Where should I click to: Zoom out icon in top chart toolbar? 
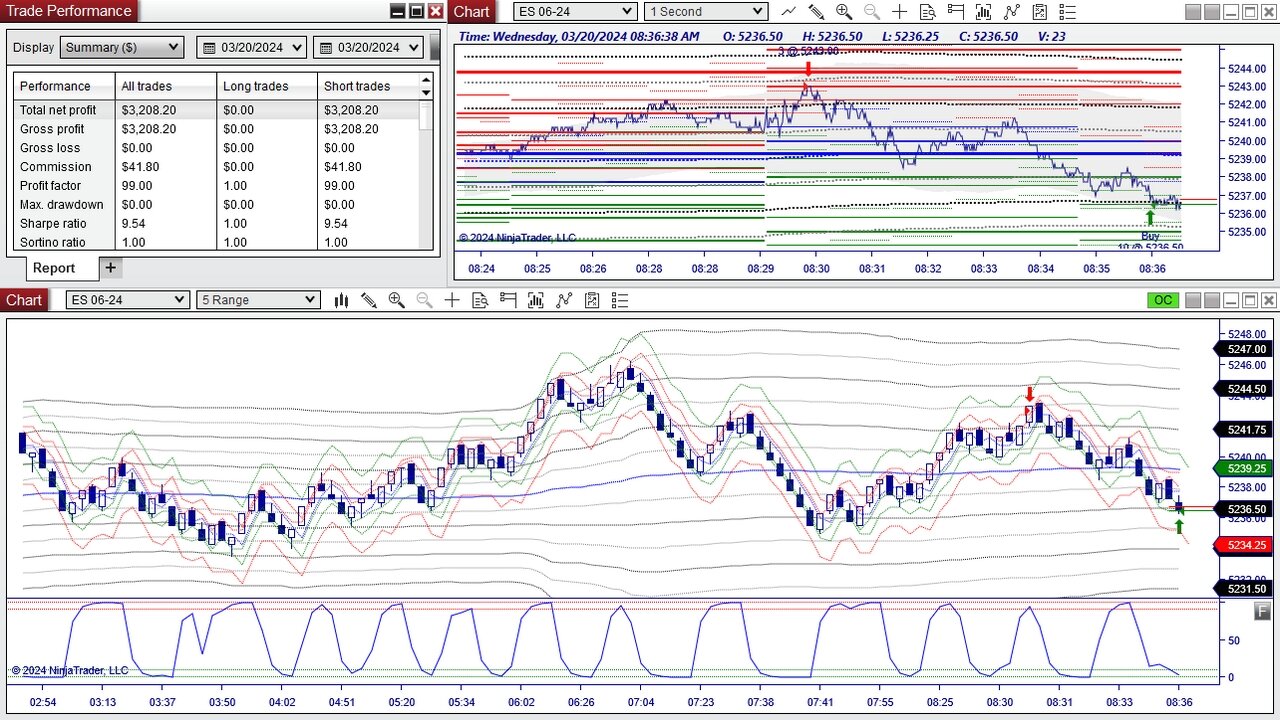point(872,12)
